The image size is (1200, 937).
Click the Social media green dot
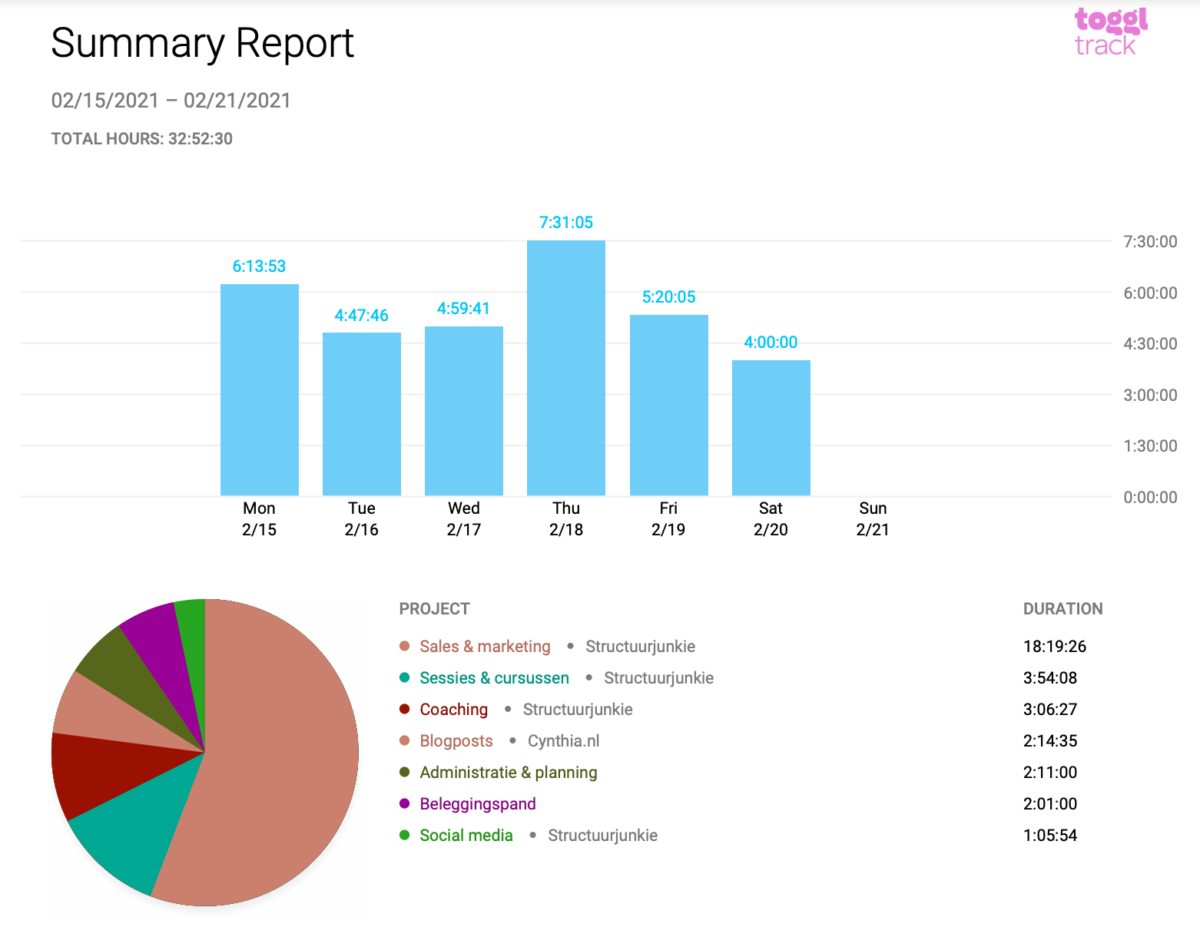[405, 836]
